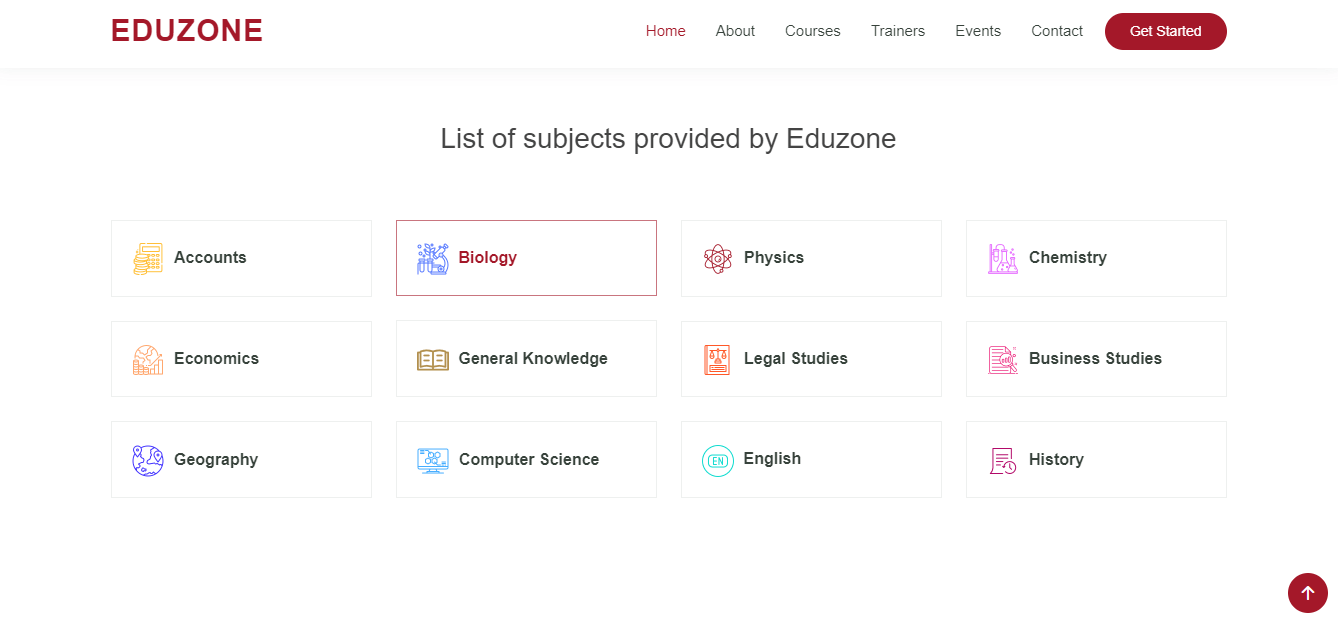Go to the Trainers menu item
Screen dimensions: 1338x622
[898, 31]
